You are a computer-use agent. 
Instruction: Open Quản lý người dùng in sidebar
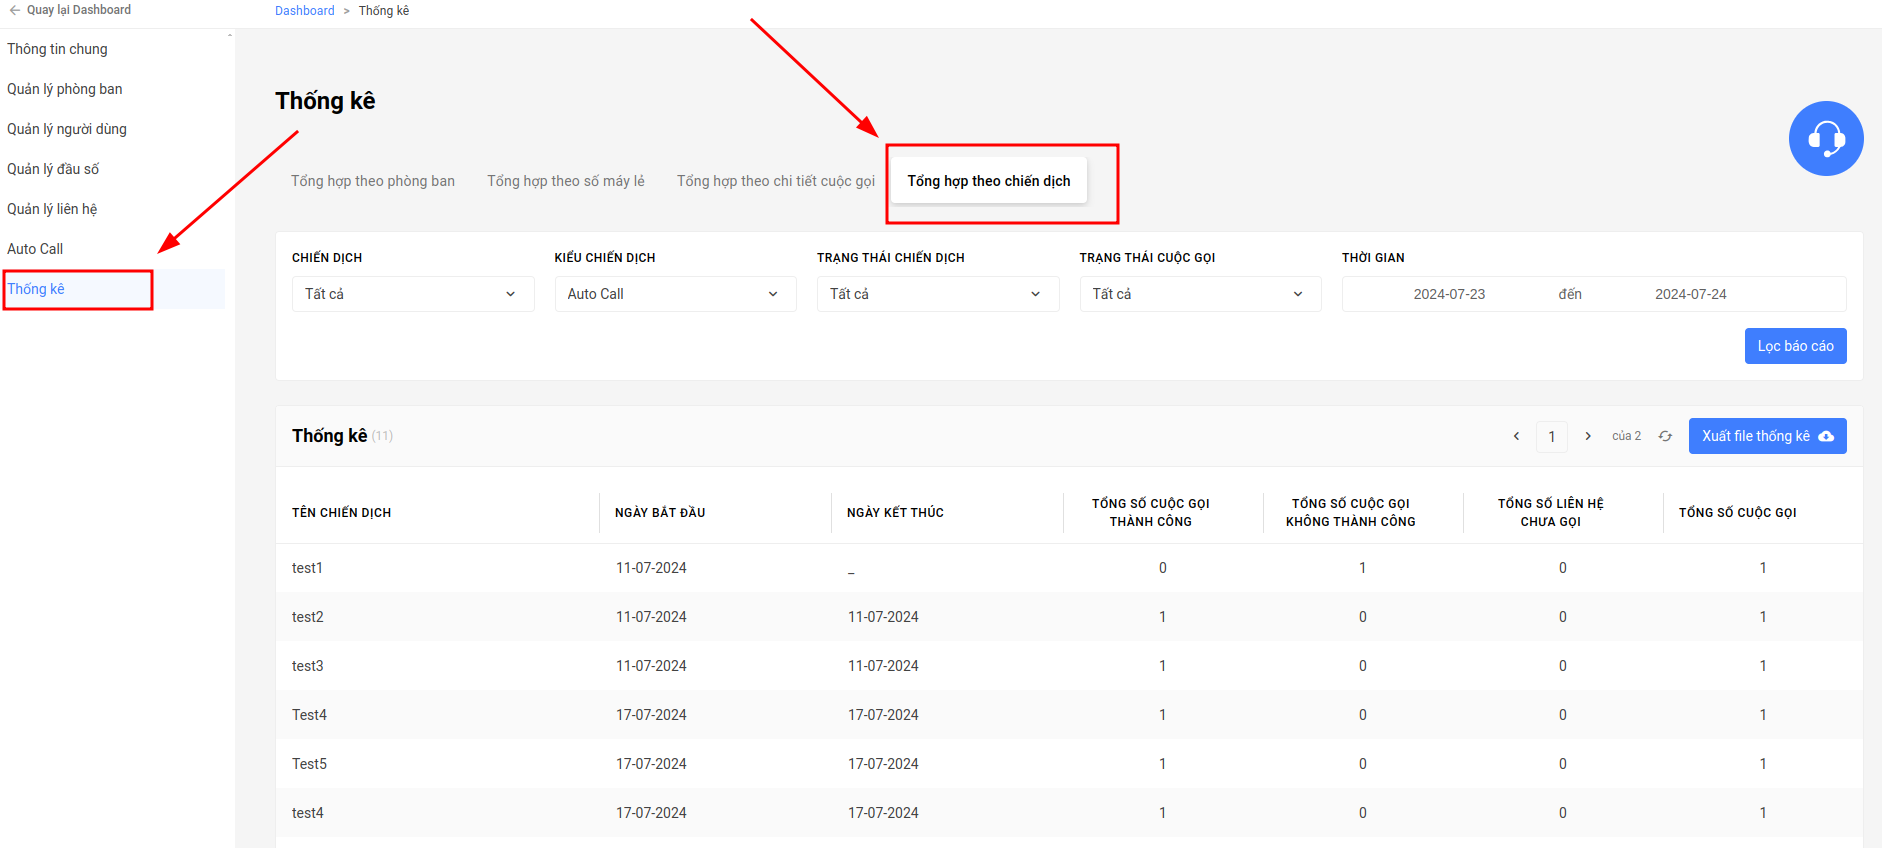[67, 129]
